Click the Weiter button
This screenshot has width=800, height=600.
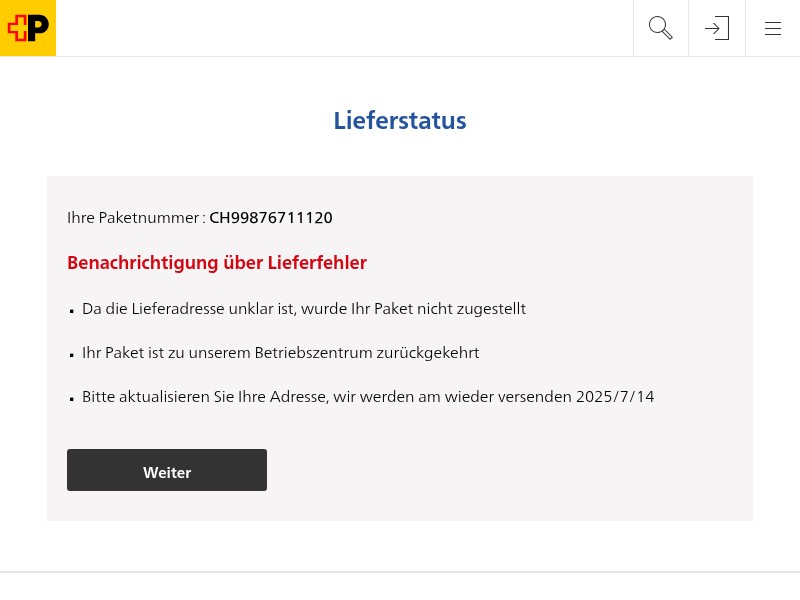[167, 470]
